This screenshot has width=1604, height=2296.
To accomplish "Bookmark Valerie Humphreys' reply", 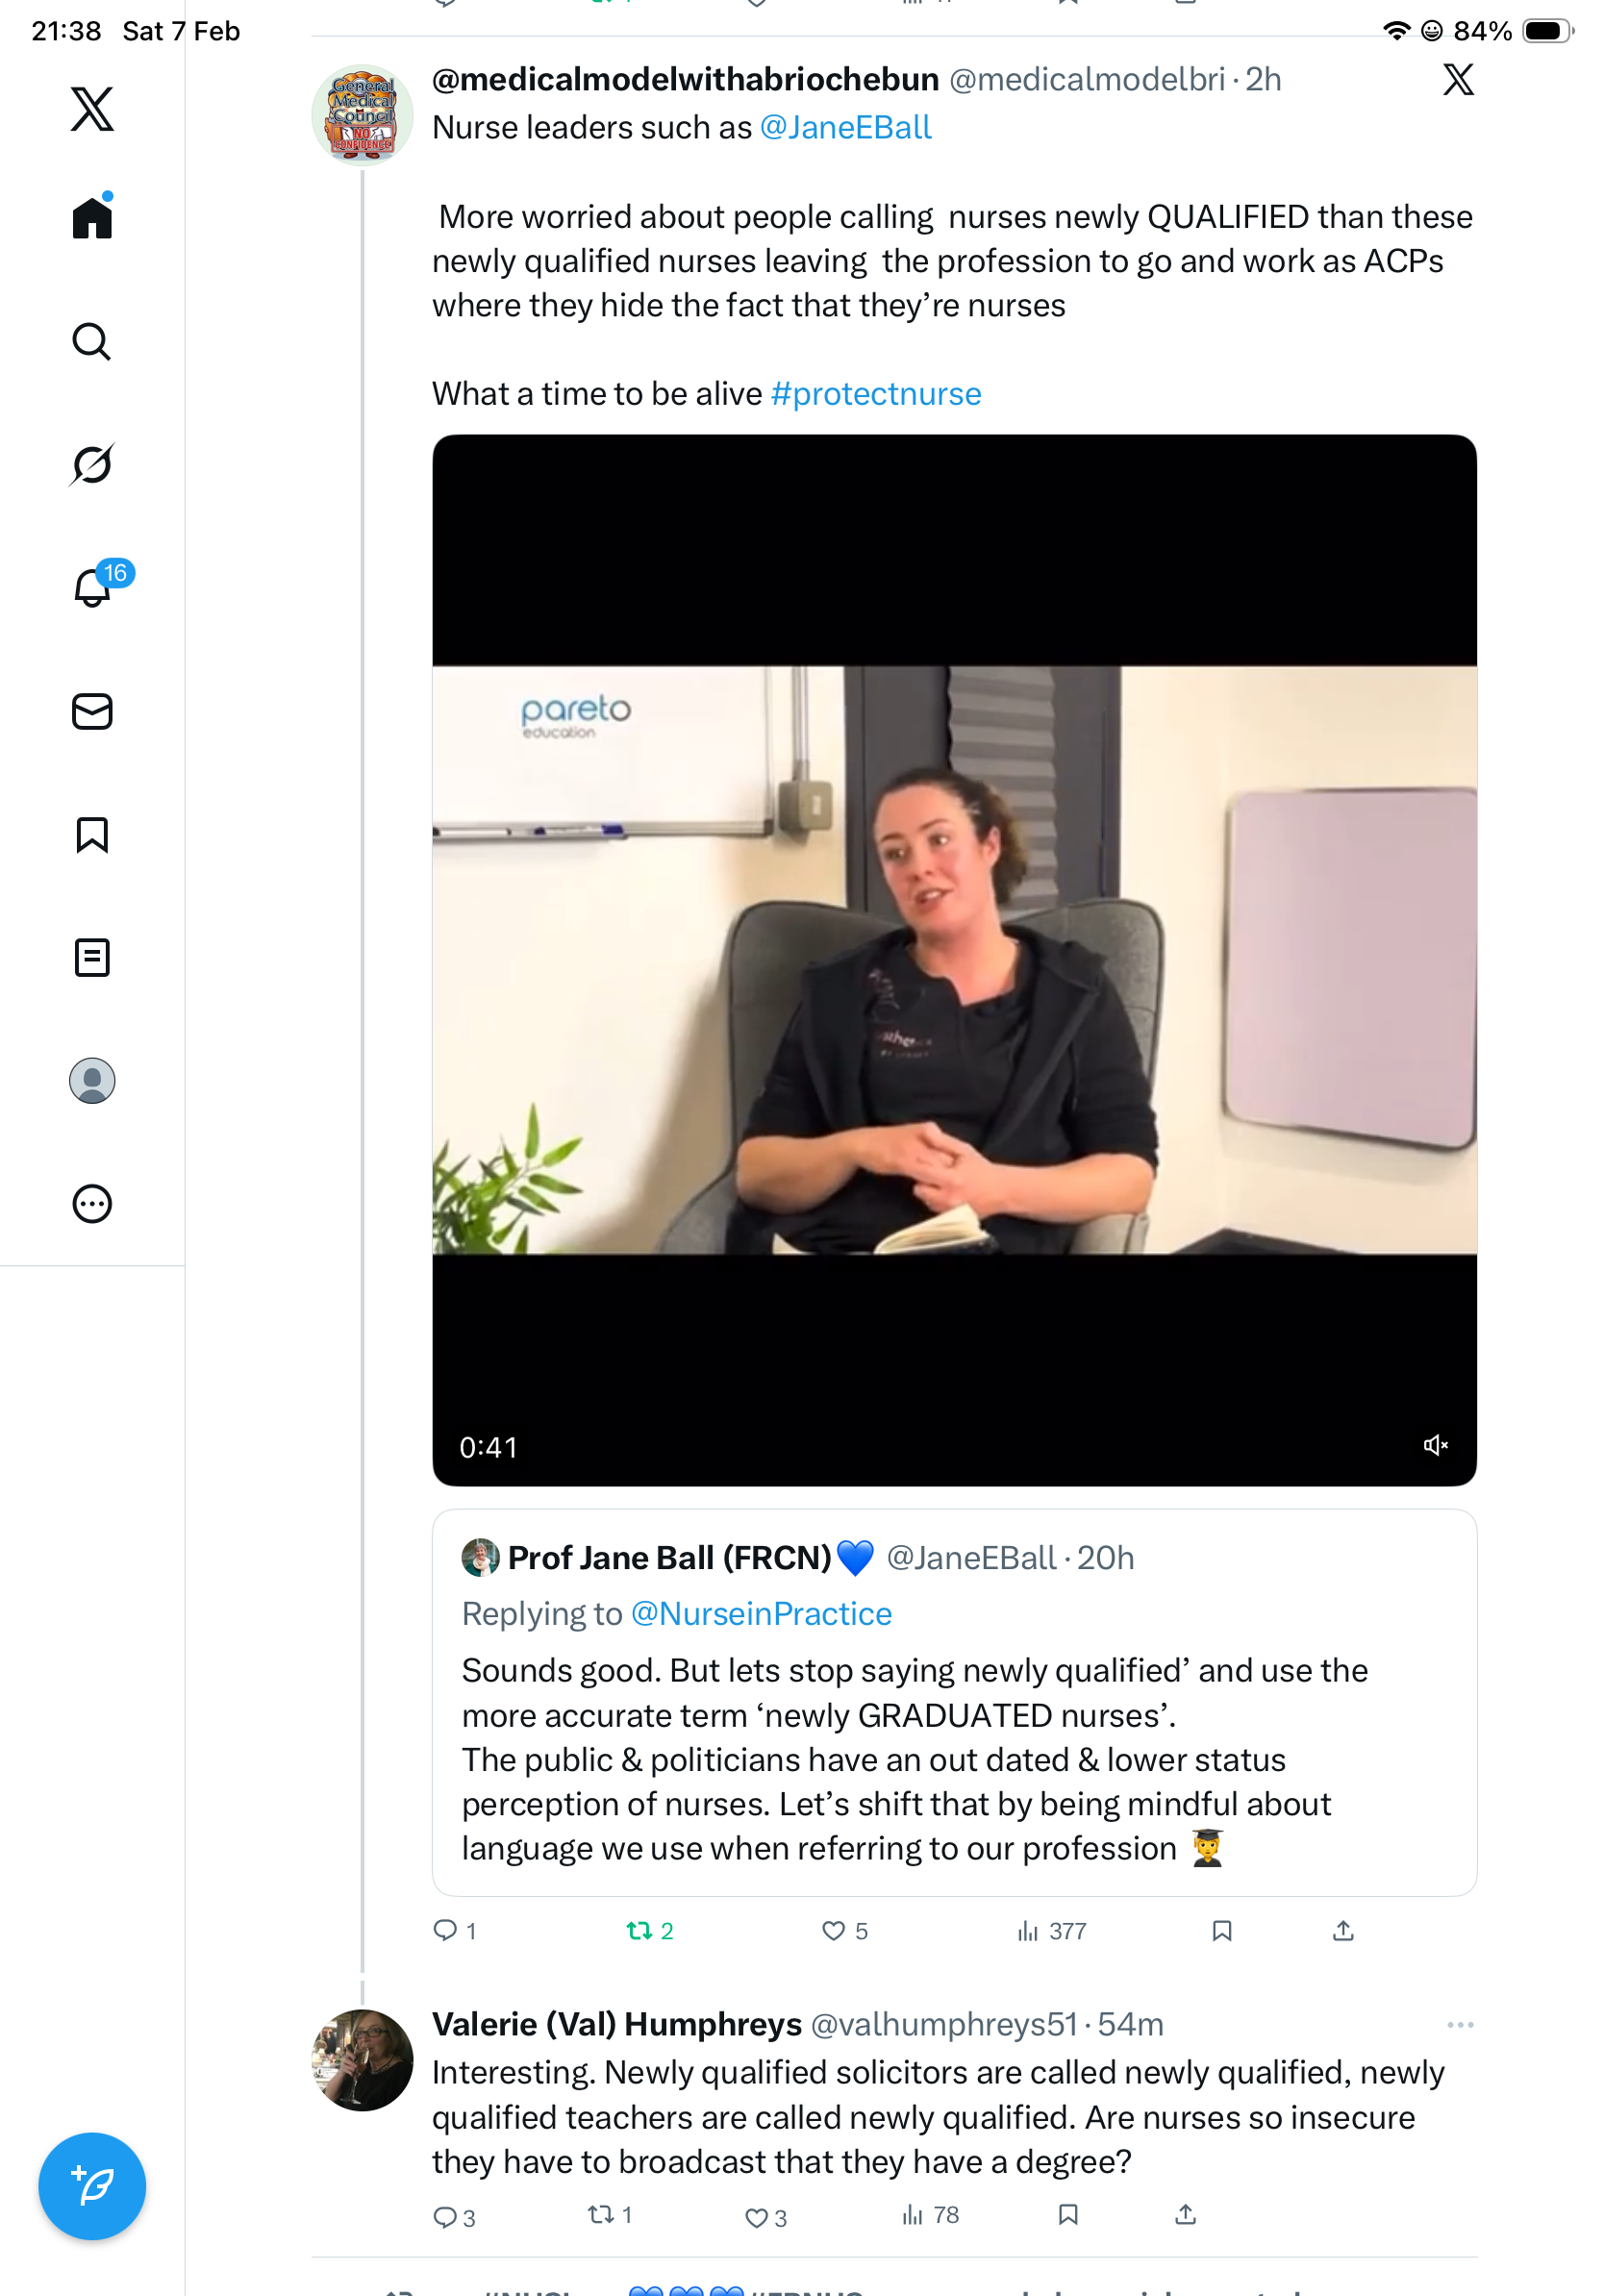I will tap(1068, 2215).
